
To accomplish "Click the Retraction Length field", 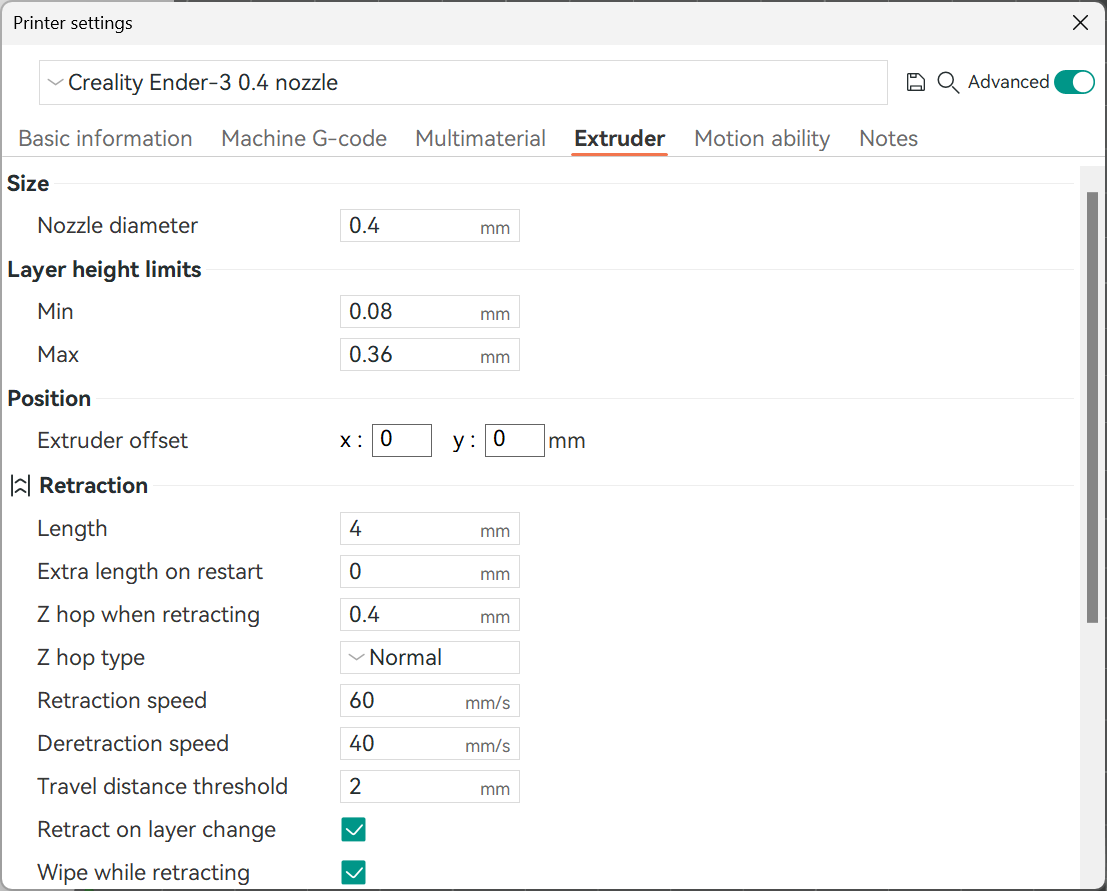I will pyautogui.click(x=430, y=529).
